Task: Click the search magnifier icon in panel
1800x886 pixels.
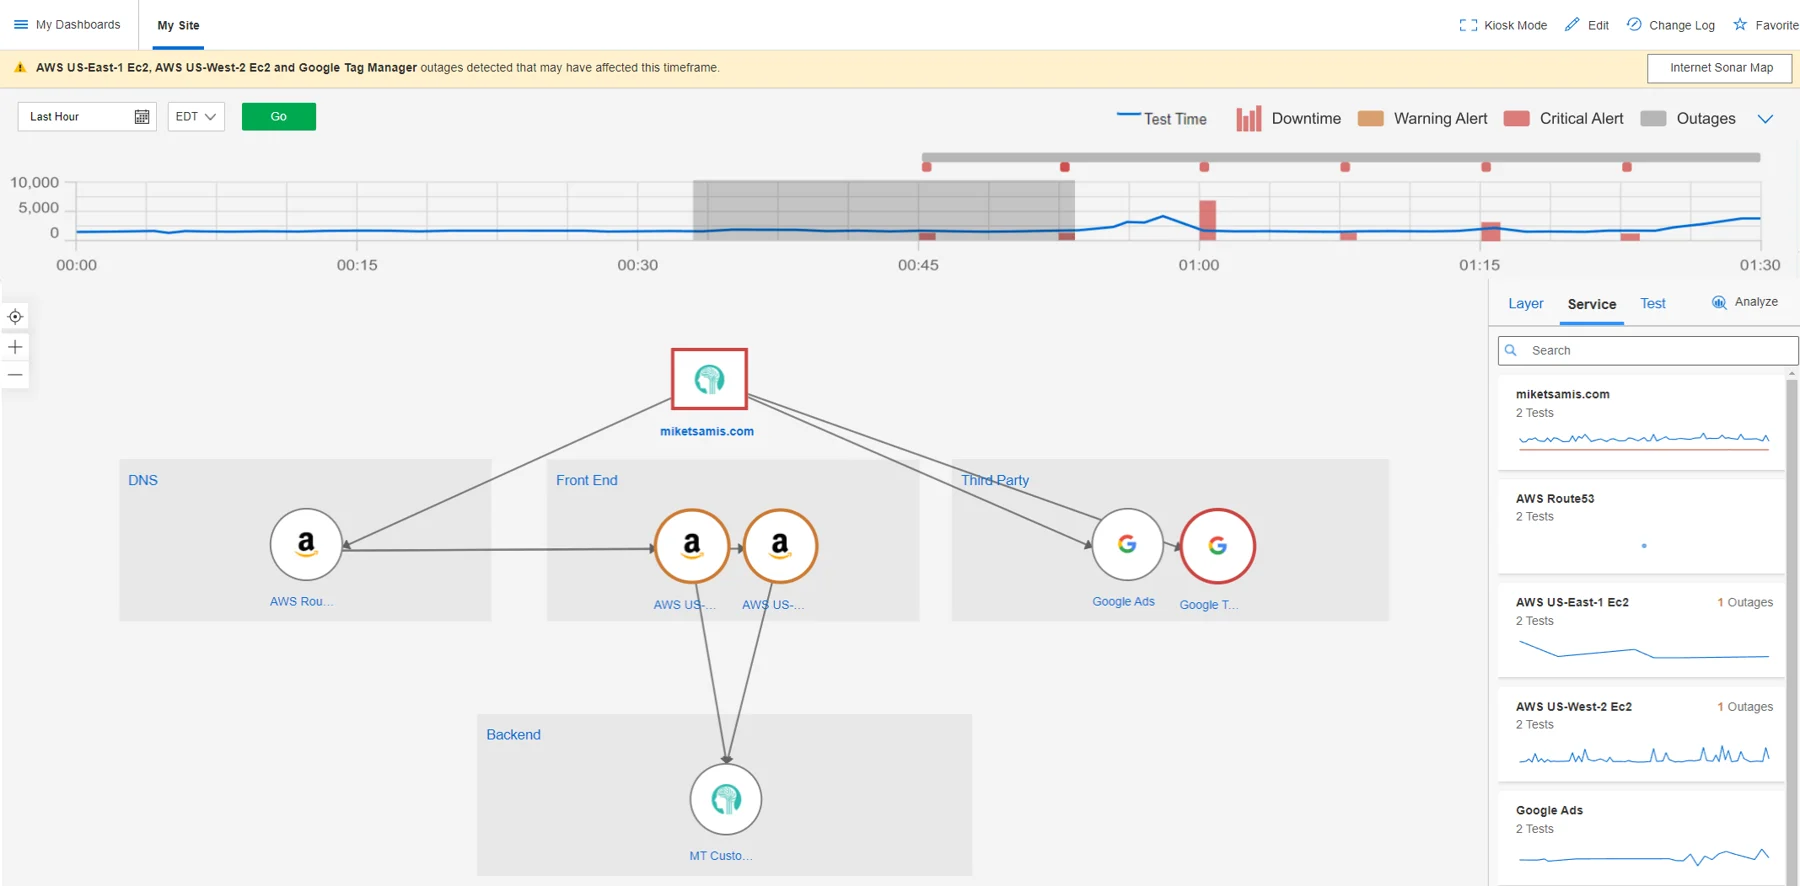Action: pos(1511,350)
